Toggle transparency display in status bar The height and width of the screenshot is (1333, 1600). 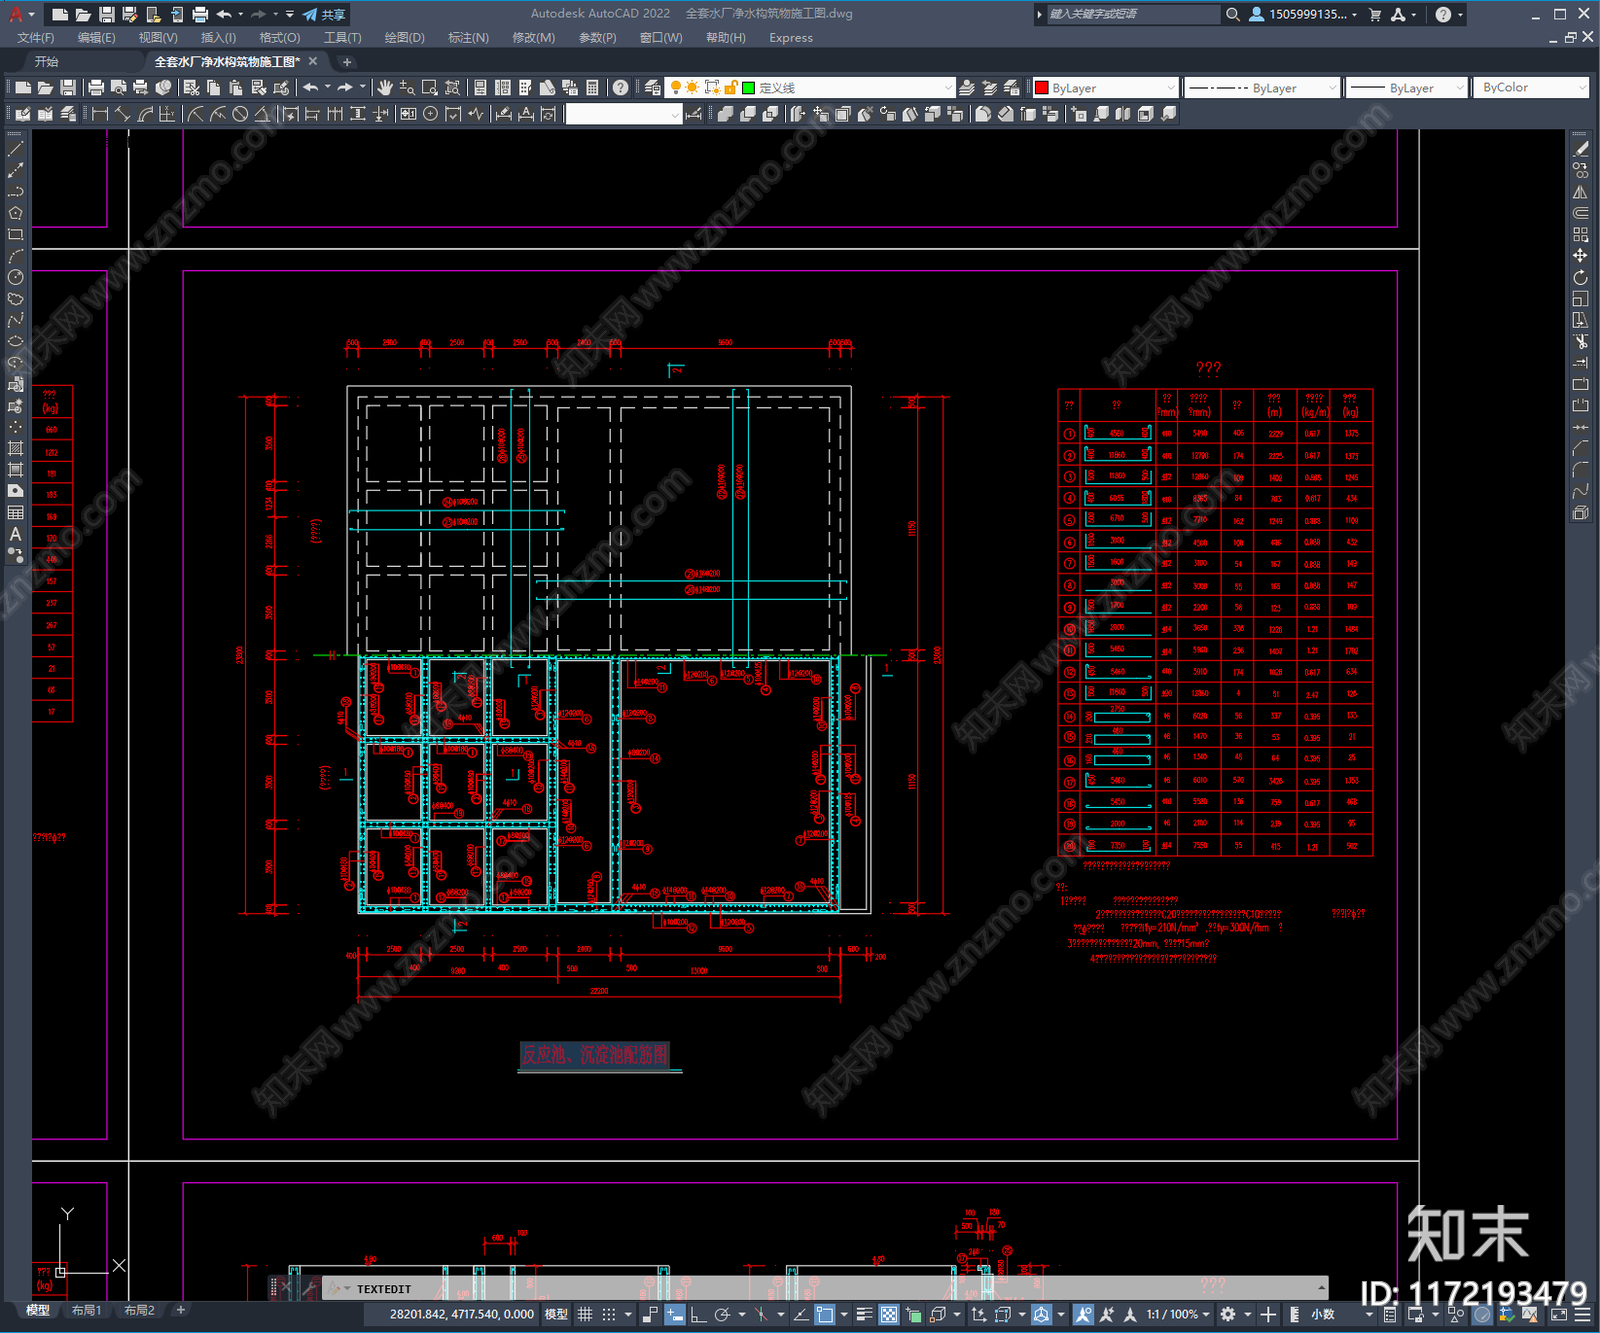point(888,1314)
